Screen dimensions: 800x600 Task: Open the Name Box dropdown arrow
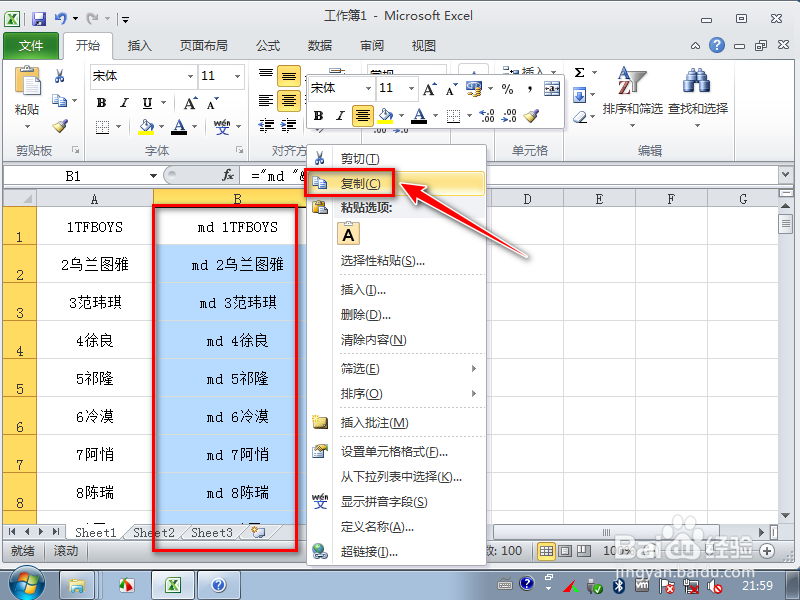click(x=153, y=176)
